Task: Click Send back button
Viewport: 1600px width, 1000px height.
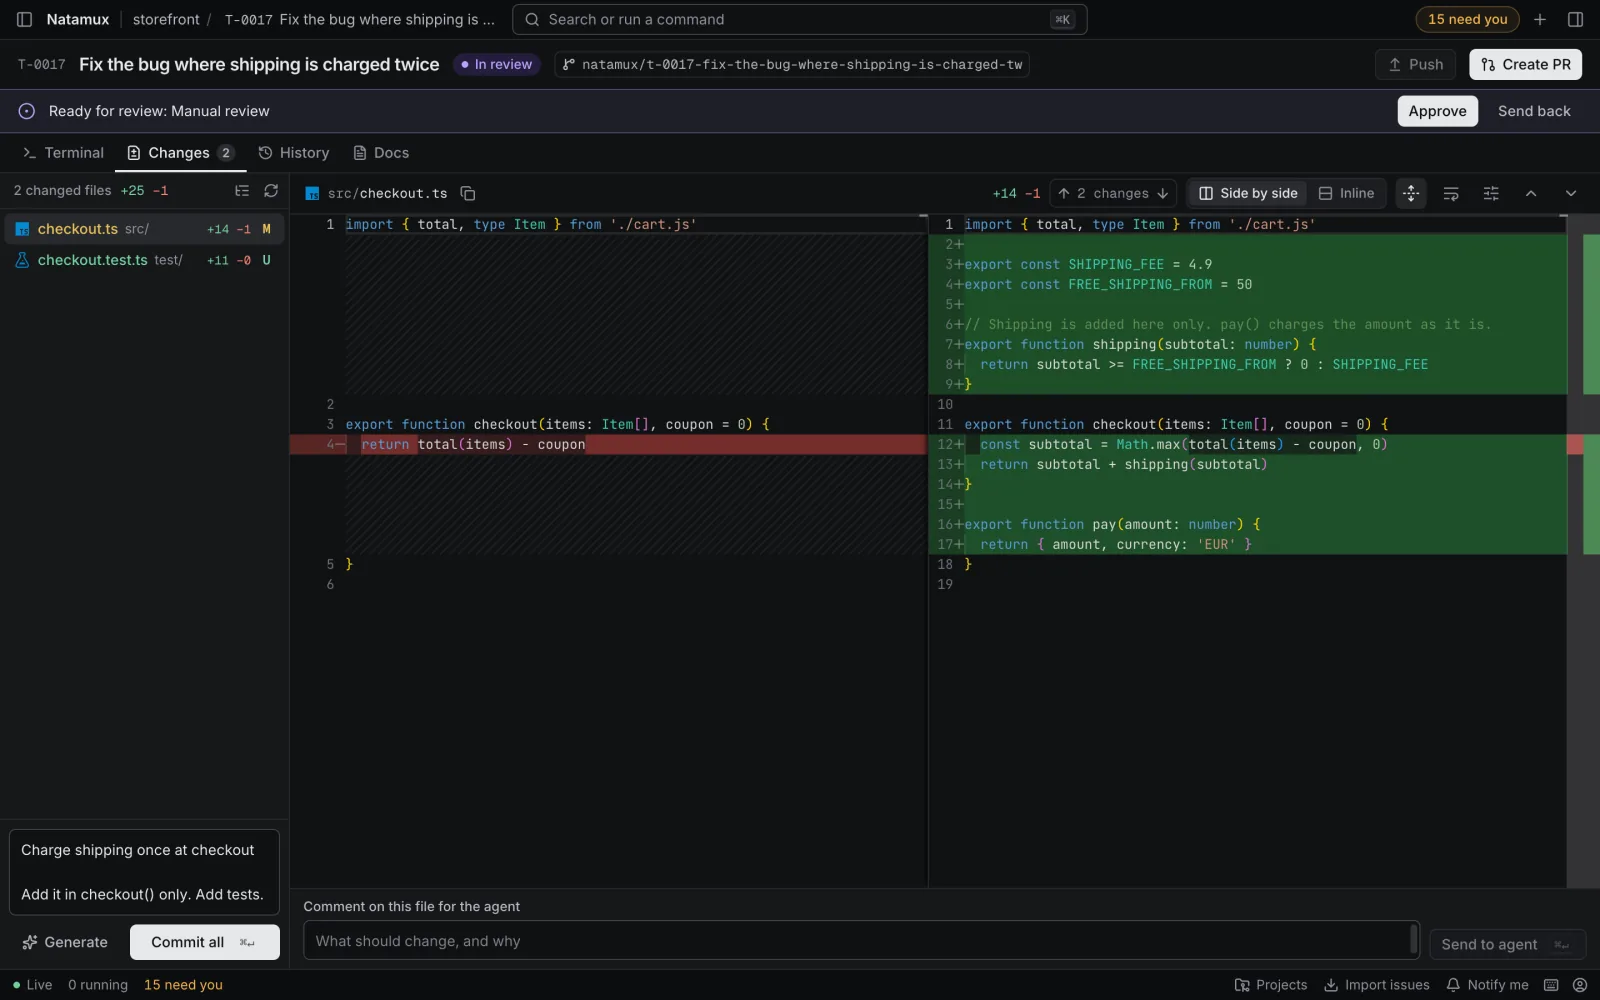Action: point(1534,111)
